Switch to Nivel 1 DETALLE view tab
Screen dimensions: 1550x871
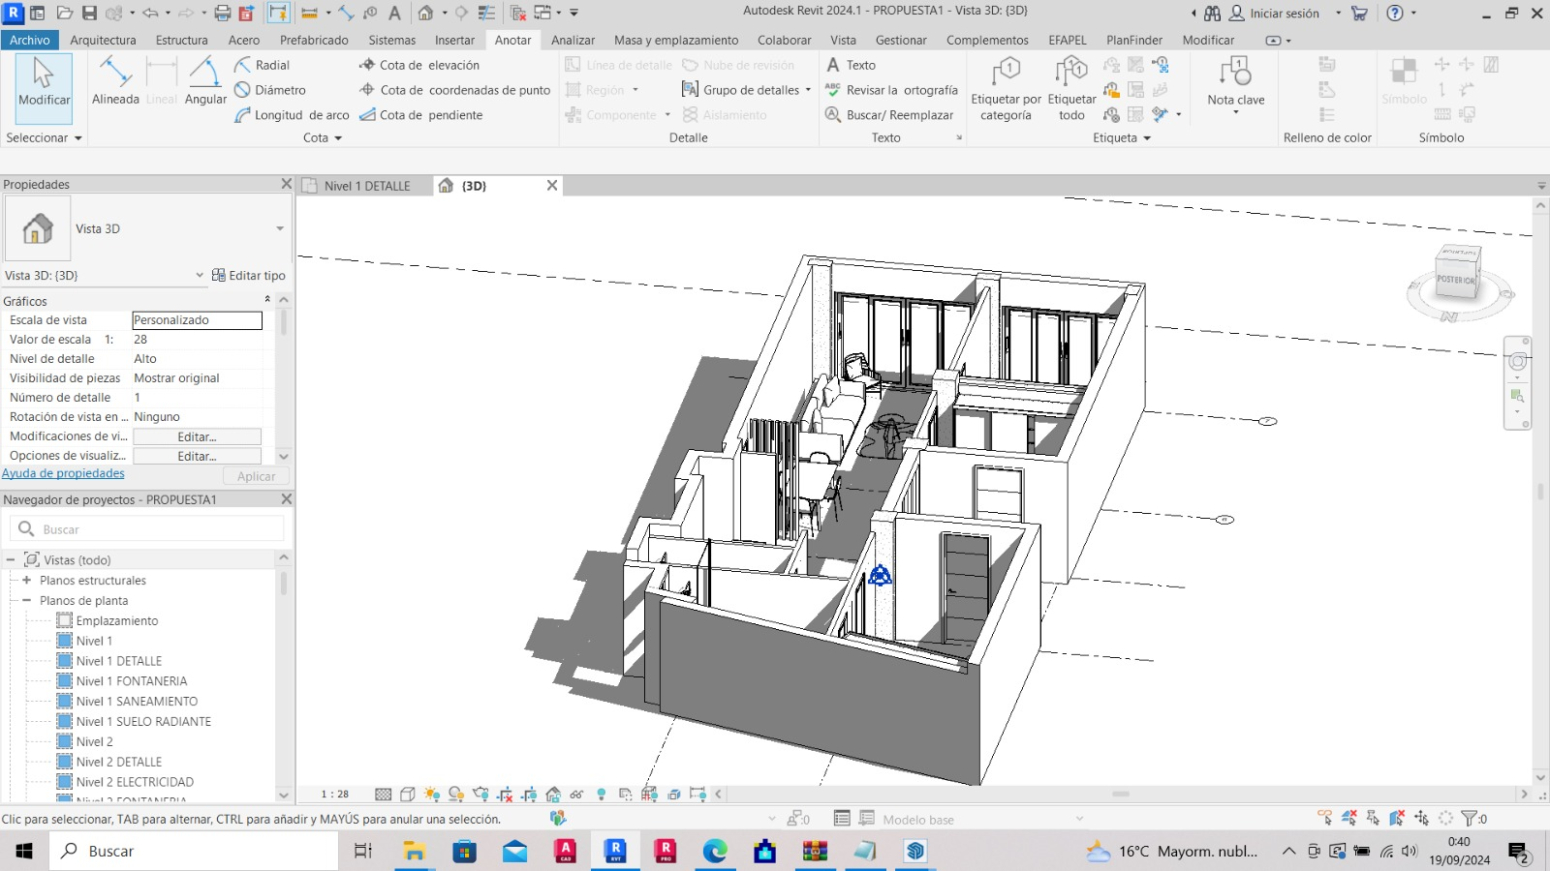(367, 186)
